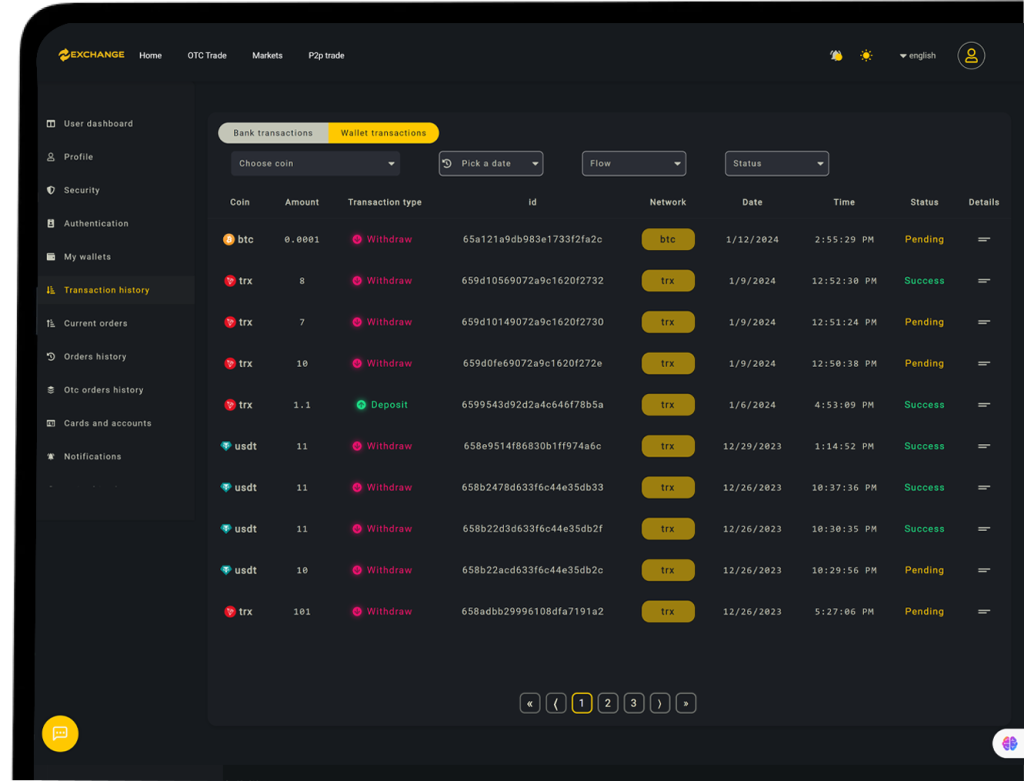The image size is (1024, 781).
Task: Click the brain assistant icon
Action: [x=1009, y=743]
